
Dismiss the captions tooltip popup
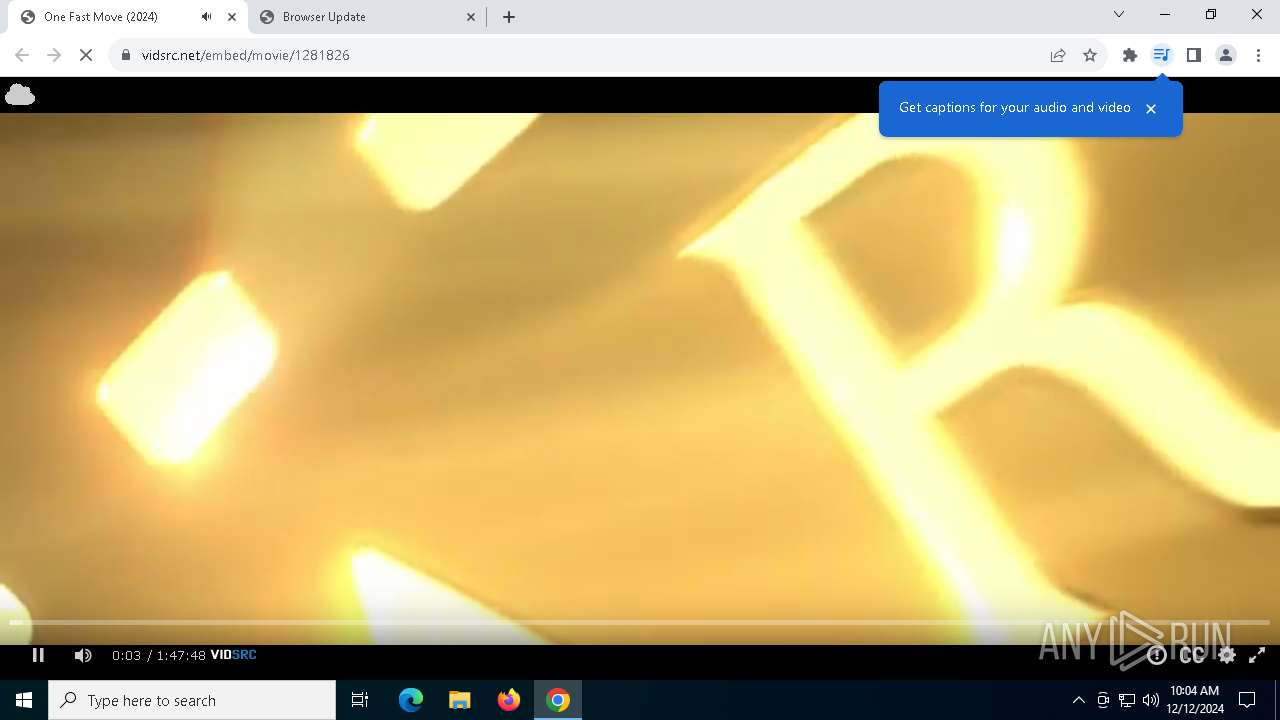coord(1151,108)
